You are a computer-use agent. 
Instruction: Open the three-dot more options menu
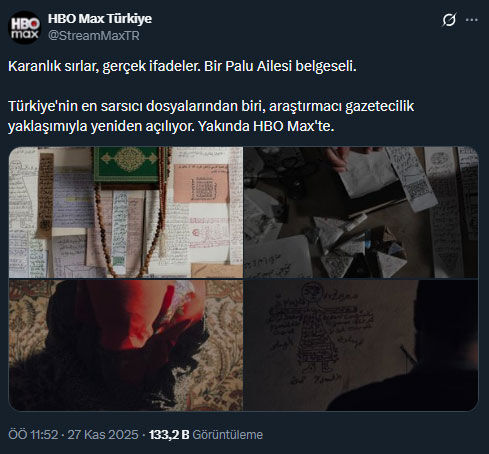[x=472, y=20]
